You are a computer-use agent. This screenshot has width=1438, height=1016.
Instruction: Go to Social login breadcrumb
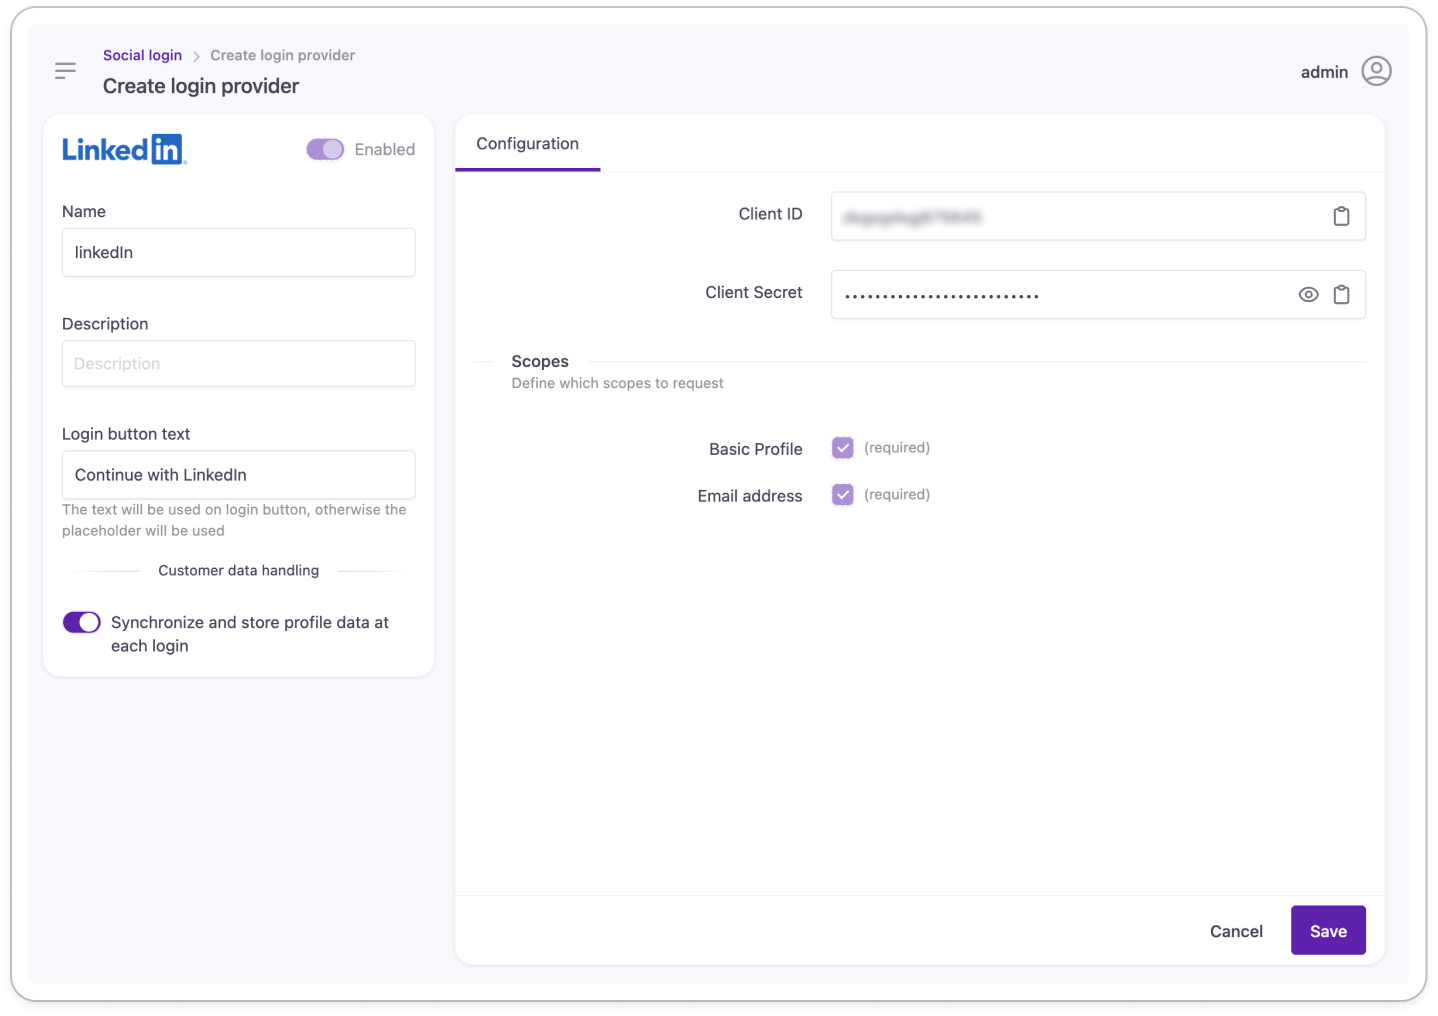pos(142,55)
